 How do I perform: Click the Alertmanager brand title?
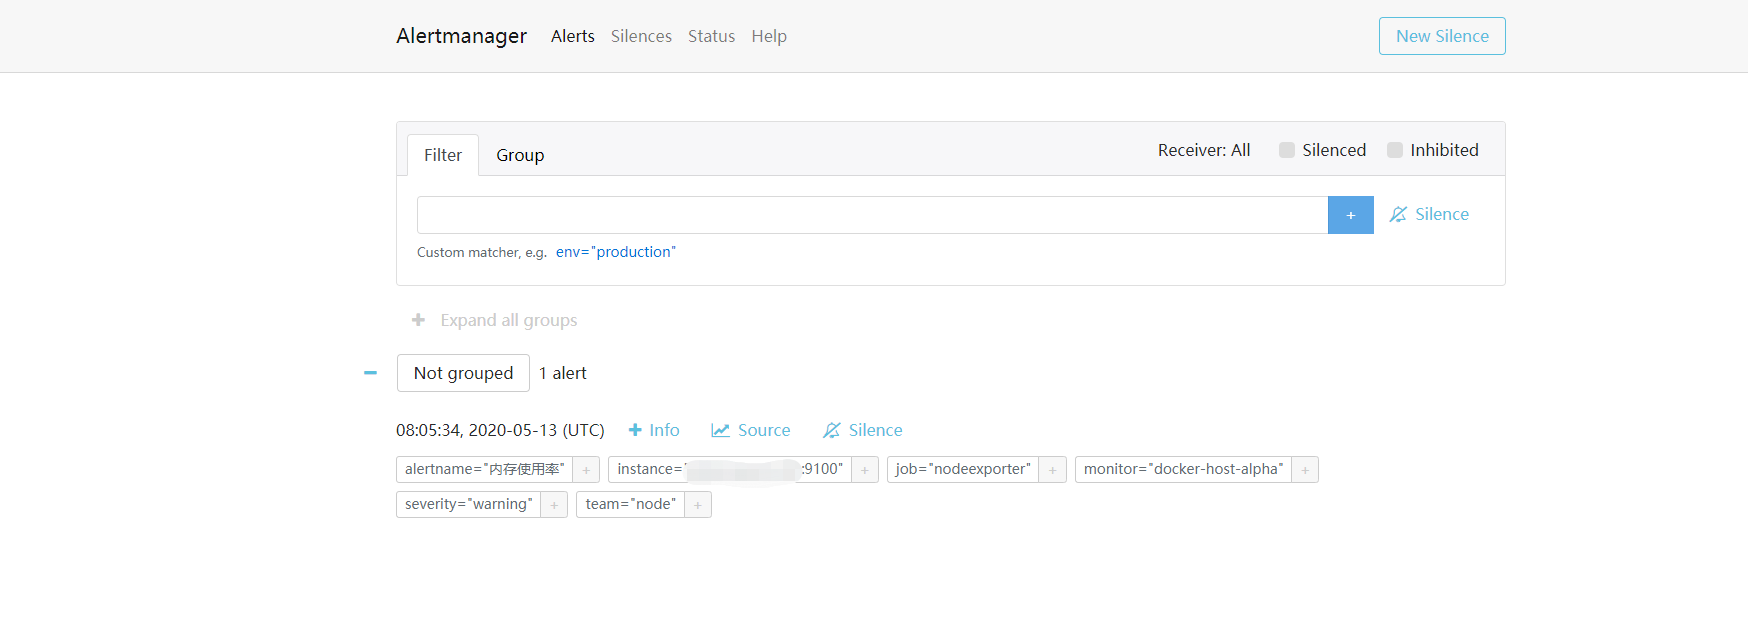[461, 36]
